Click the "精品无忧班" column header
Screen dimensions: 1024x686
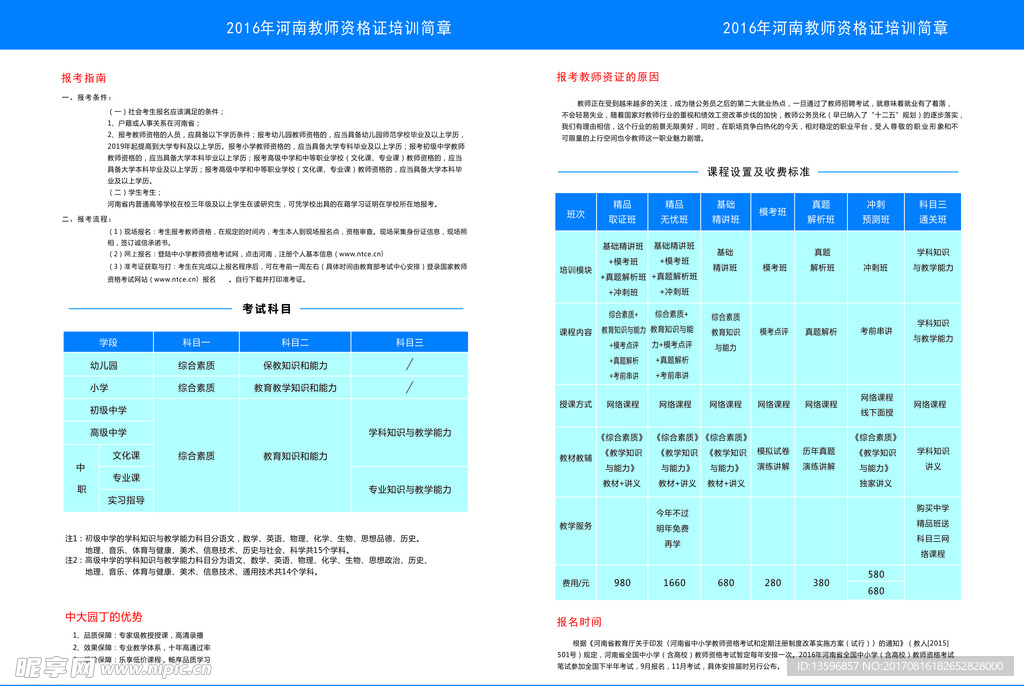pyautogui.click(x=674, y=212)
